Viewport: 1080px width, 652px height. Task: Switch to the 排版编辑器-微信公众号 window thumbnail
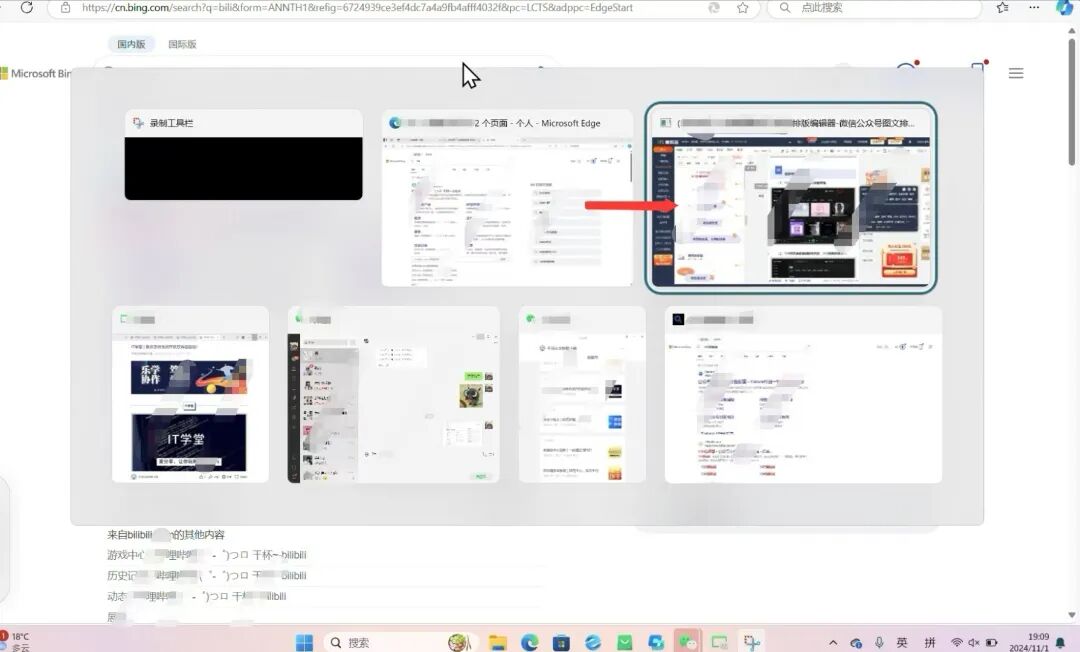coord(790,198)
